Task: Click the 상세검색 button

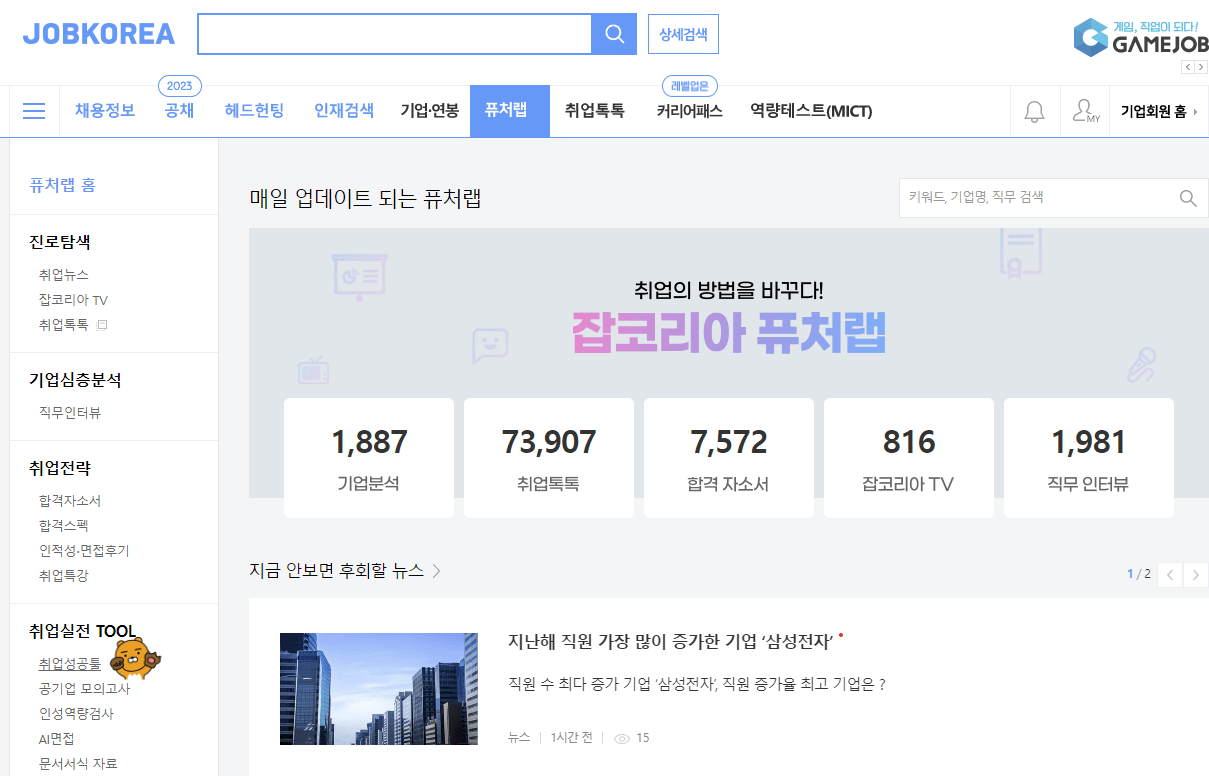Action: (x=683, y=33)
